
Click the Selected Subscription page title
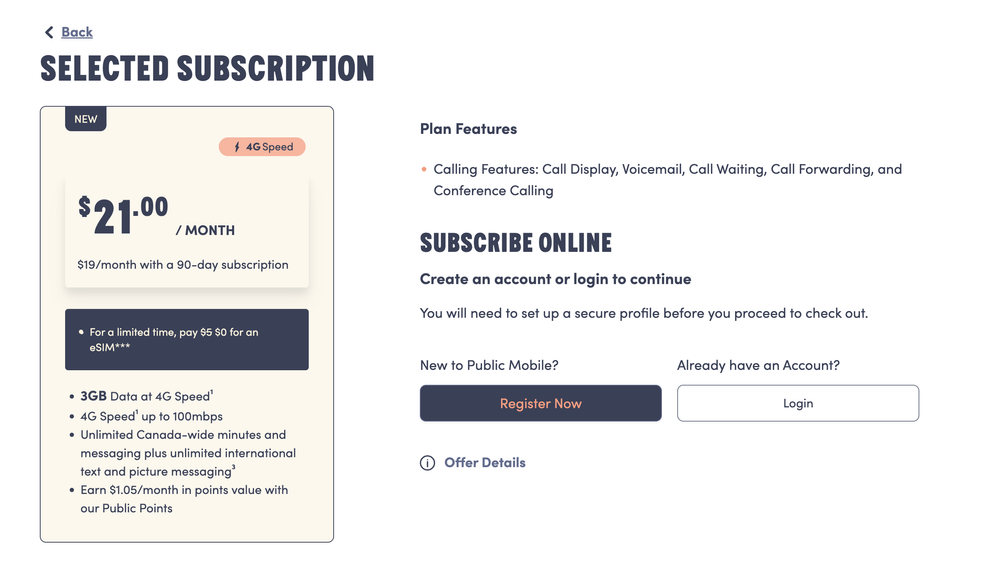(207, 69)
